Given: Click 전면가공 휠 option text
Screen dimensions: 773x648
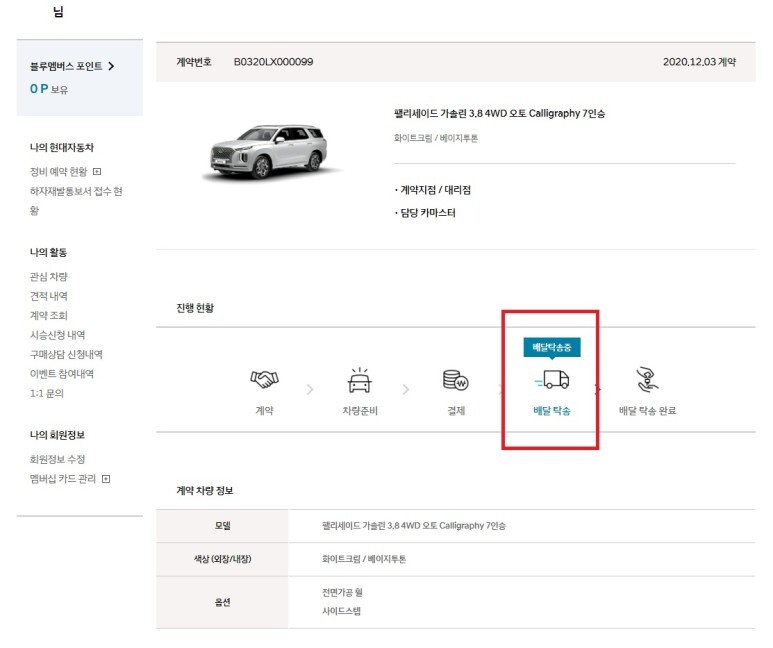Looking at the screenshot, I should (342, 592).
